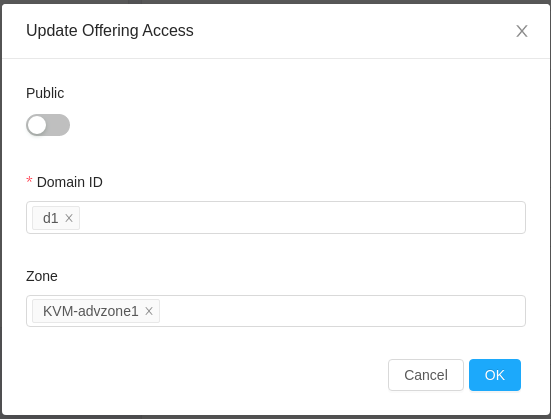This screenshot has height=419, width=551.
Task: Remove the KVM-advzone1 zone tag
Action: 149,311
